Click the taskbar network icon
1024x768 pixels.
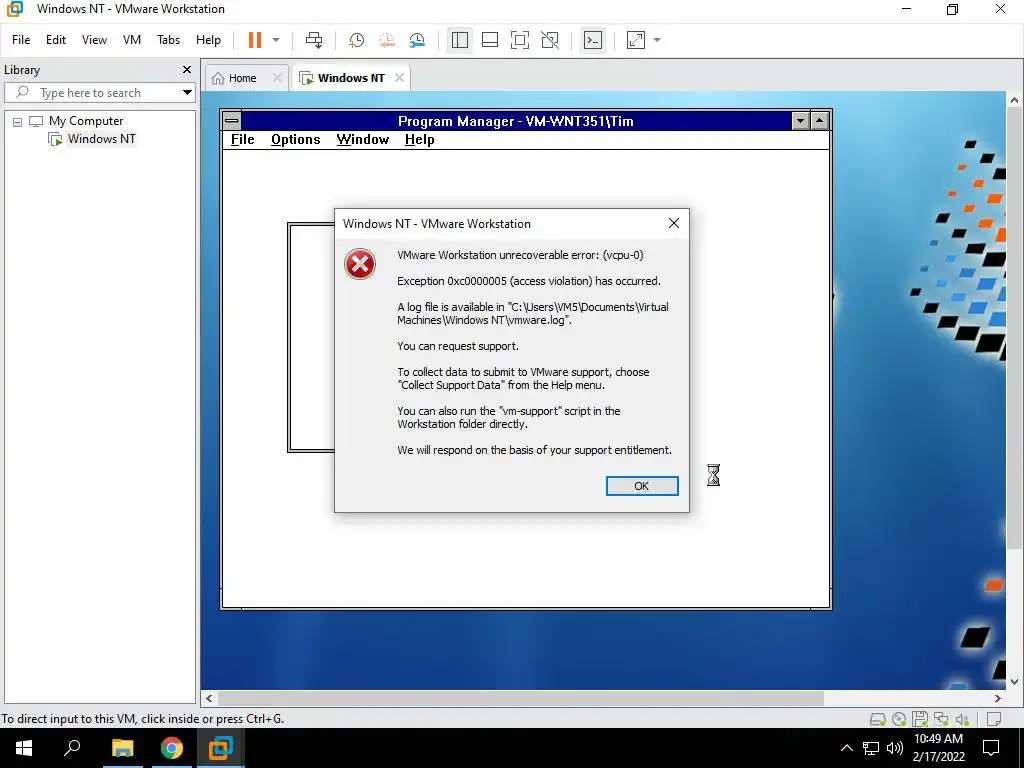click(871, 748)
